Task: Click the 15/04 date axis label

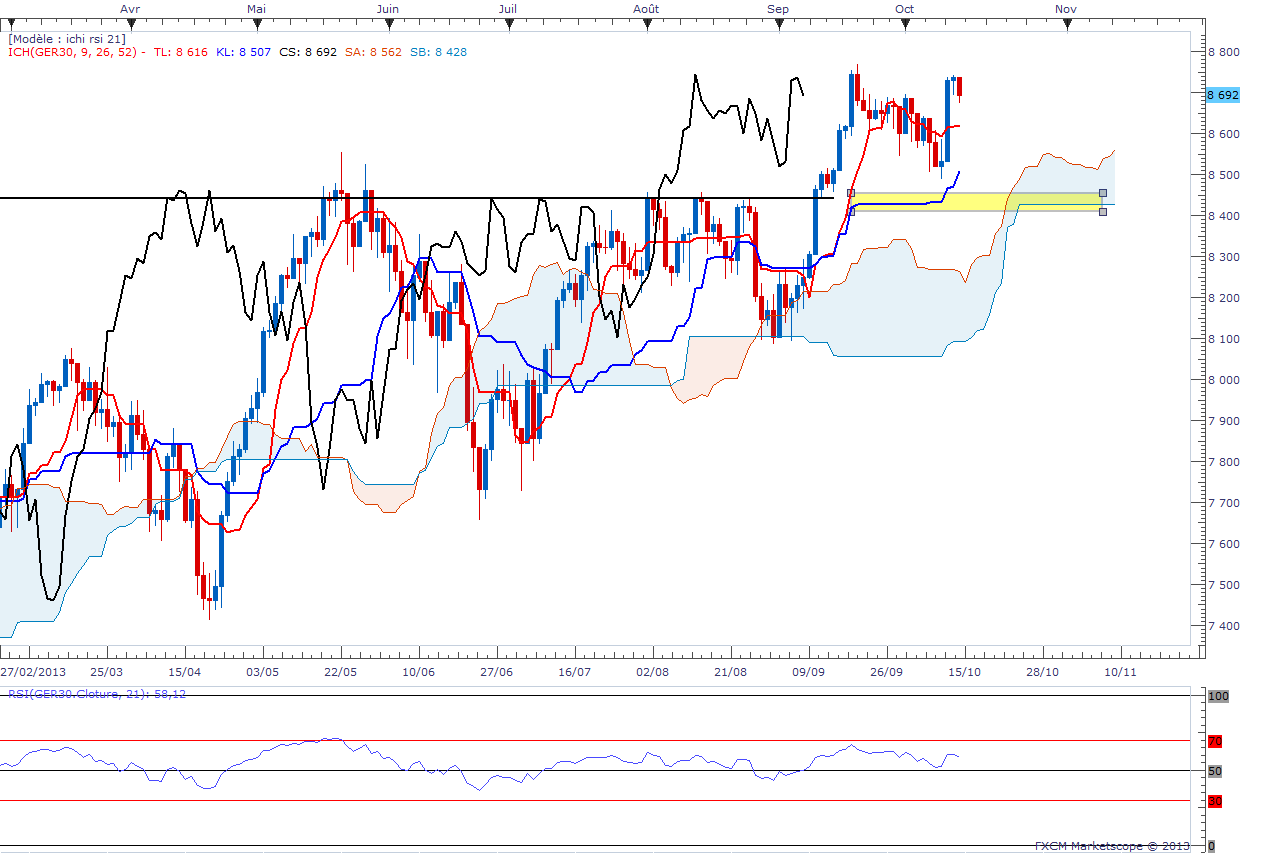Action: coord(185,672)
